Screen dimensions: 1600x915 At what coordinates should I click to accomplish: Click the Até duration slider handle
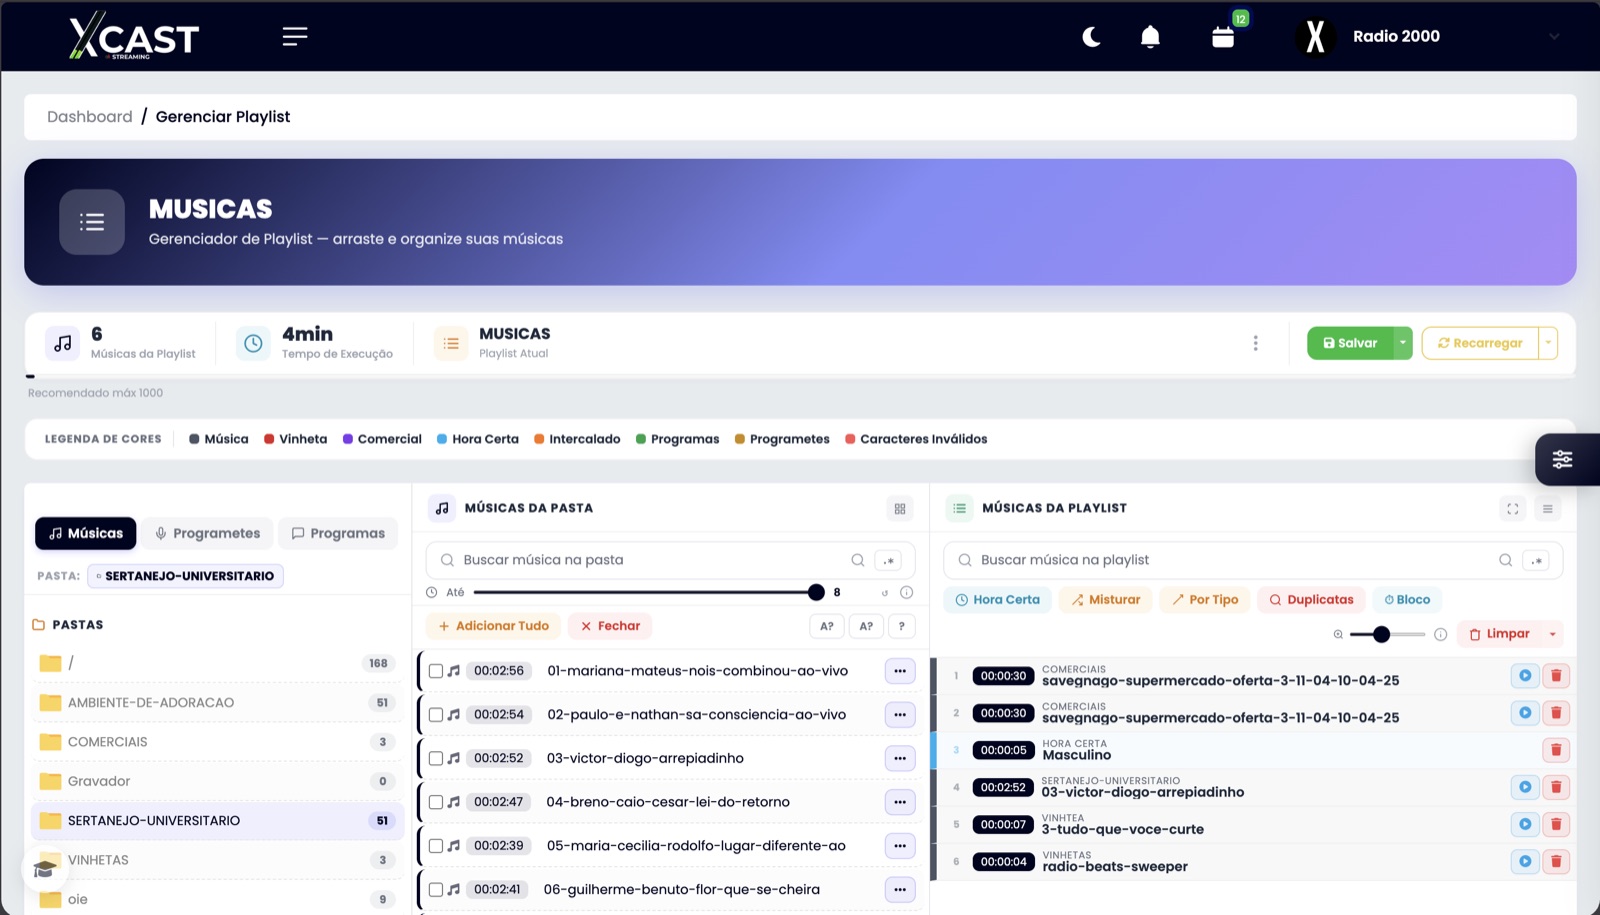[816, 592]
